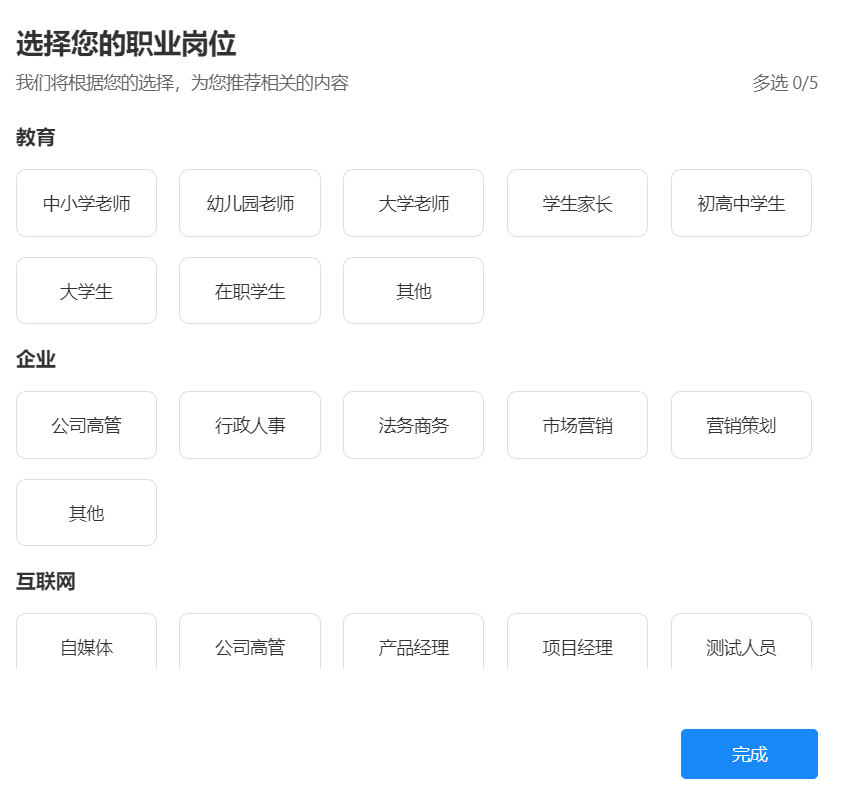Toggle the 幼儿园老师 option
857x805 pixels.
point(249,203)
